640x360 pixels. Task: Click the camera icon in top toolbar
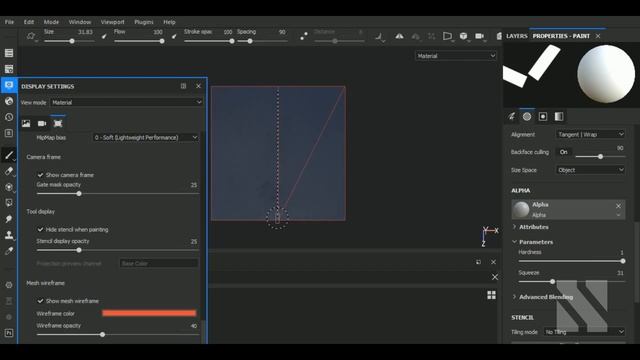pyautogui.click(x=480, y=36)
